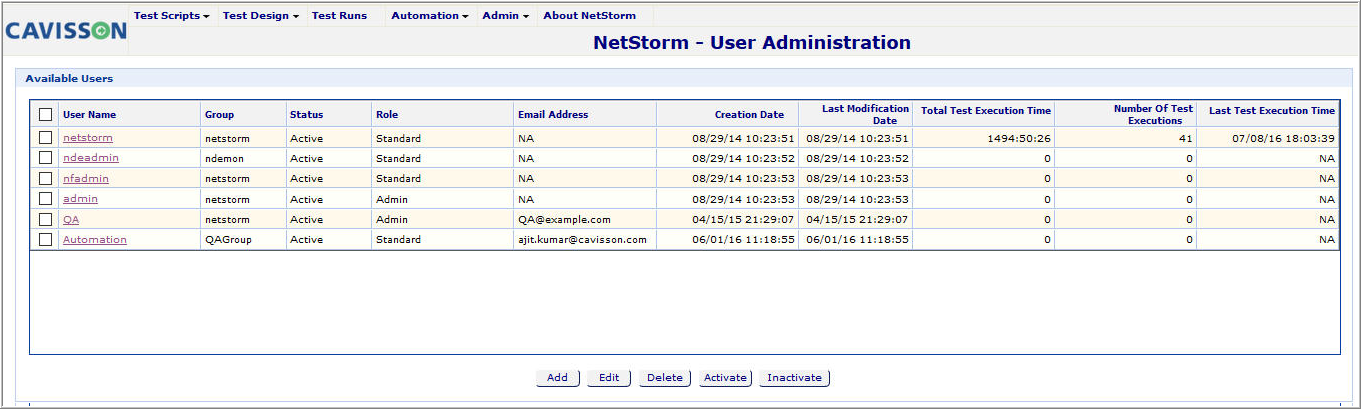Sort by Role column header

(x=387, y=115)
